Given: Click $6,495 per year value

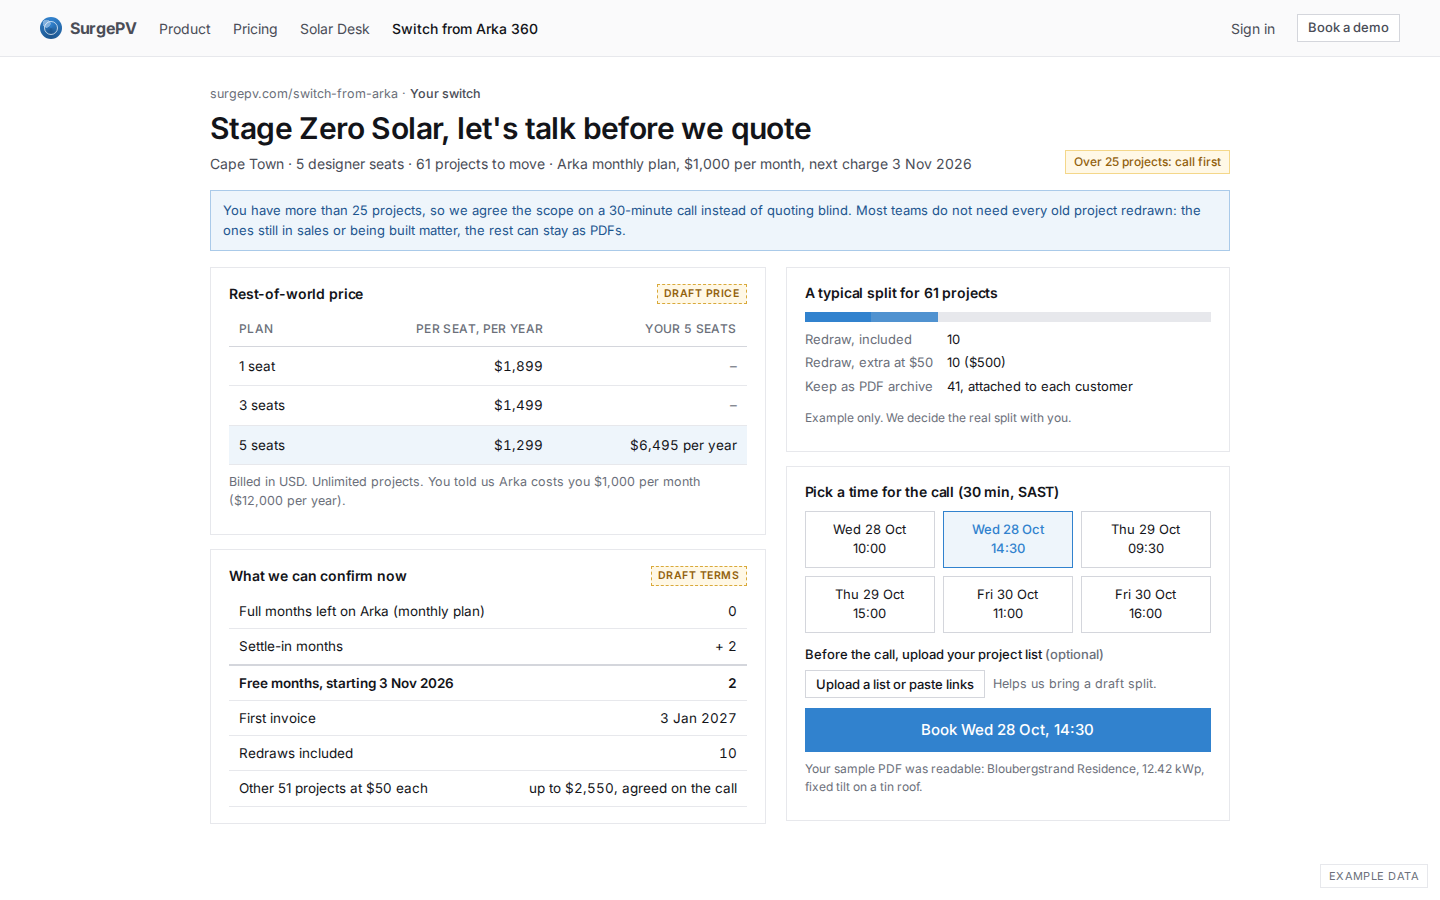Looking at the screenshot, I should (683, 445).
